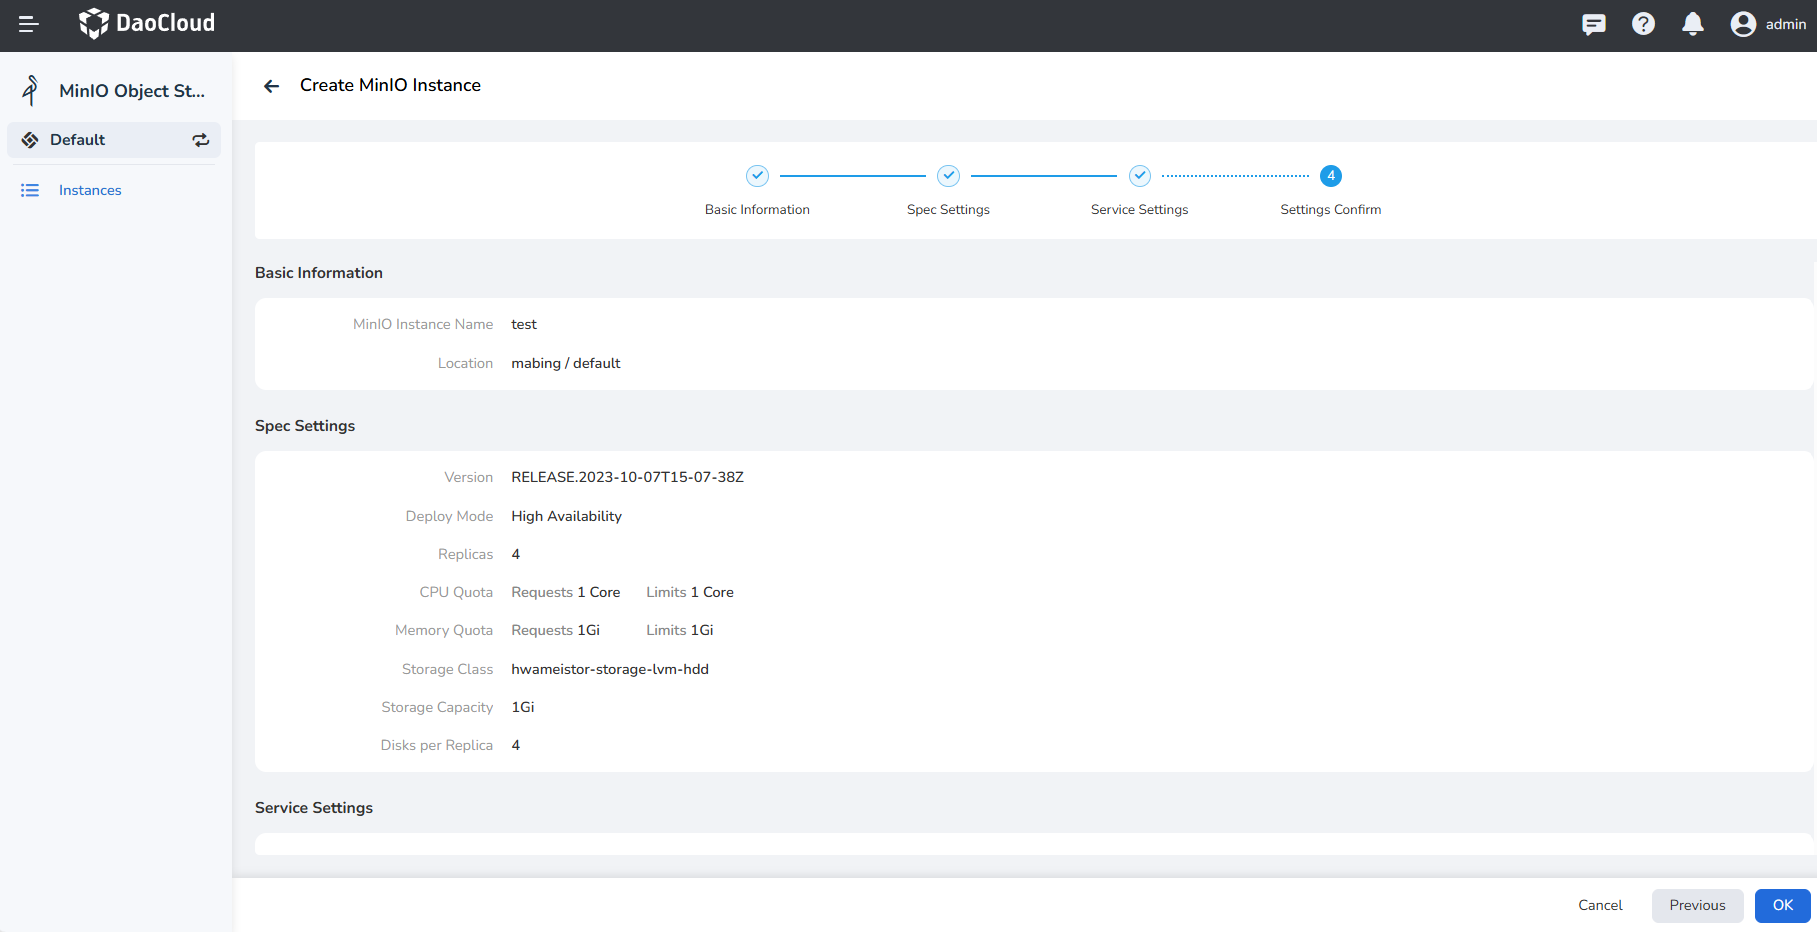Click the workspace switch arrows icon
Viewport: 1817px width, 932px height.
click(x=201, y=140)
